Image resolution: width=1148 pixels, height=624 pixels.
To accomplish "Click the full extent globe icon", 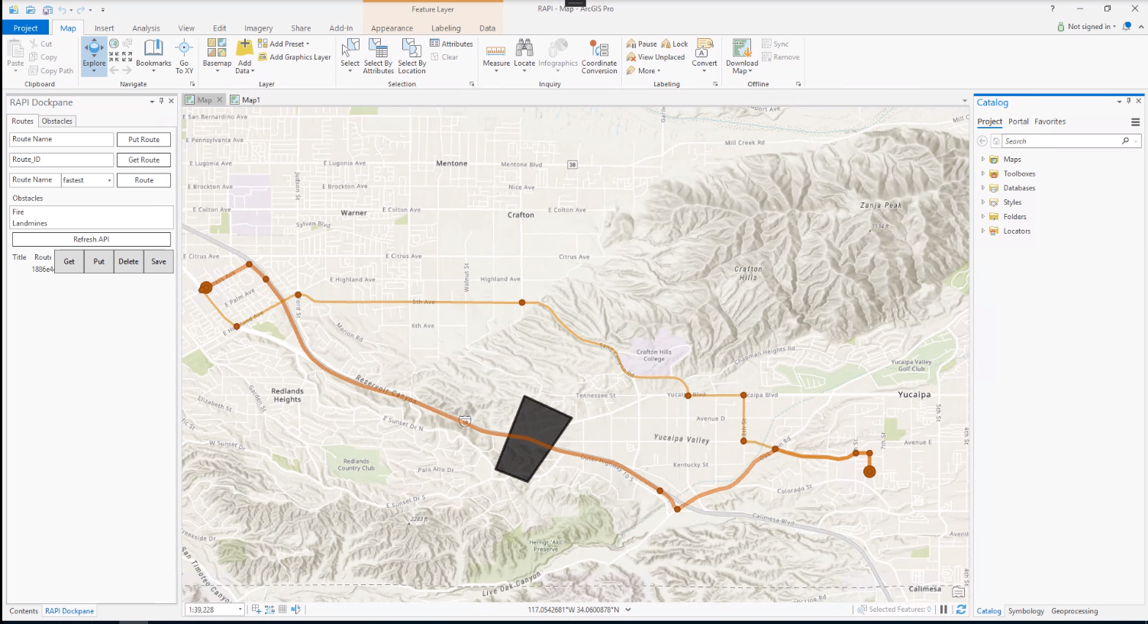I will point(114,44).
